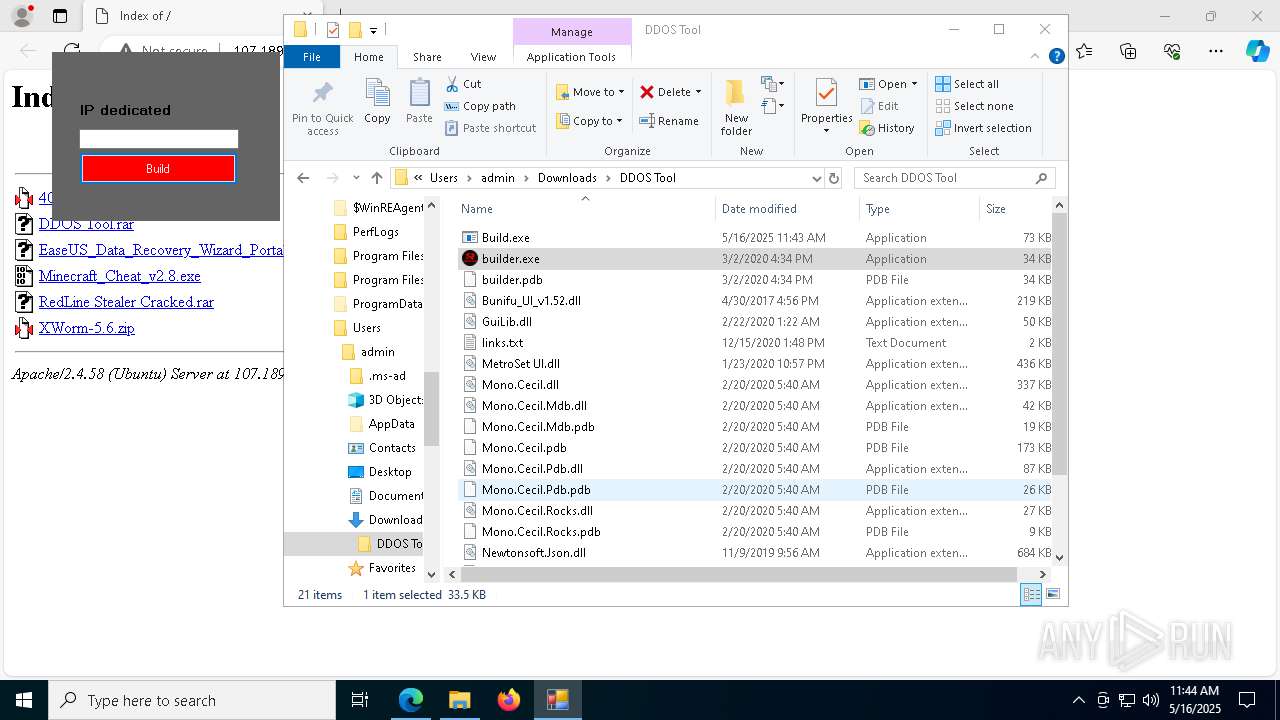Click Edit in the Open group

[879, 106]
